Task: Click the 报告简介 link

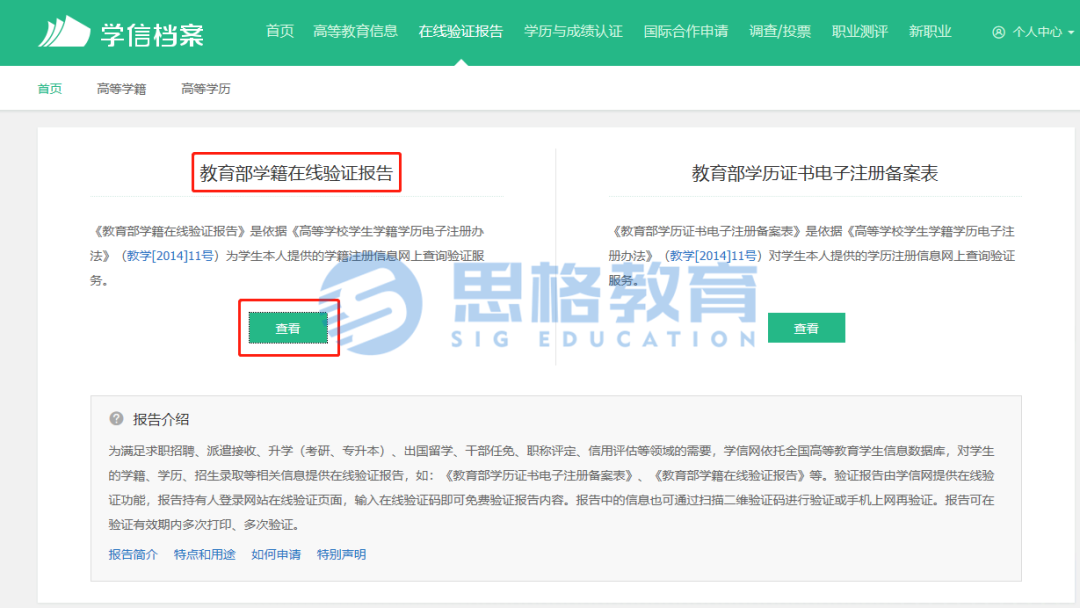Action: pos(135,554)
